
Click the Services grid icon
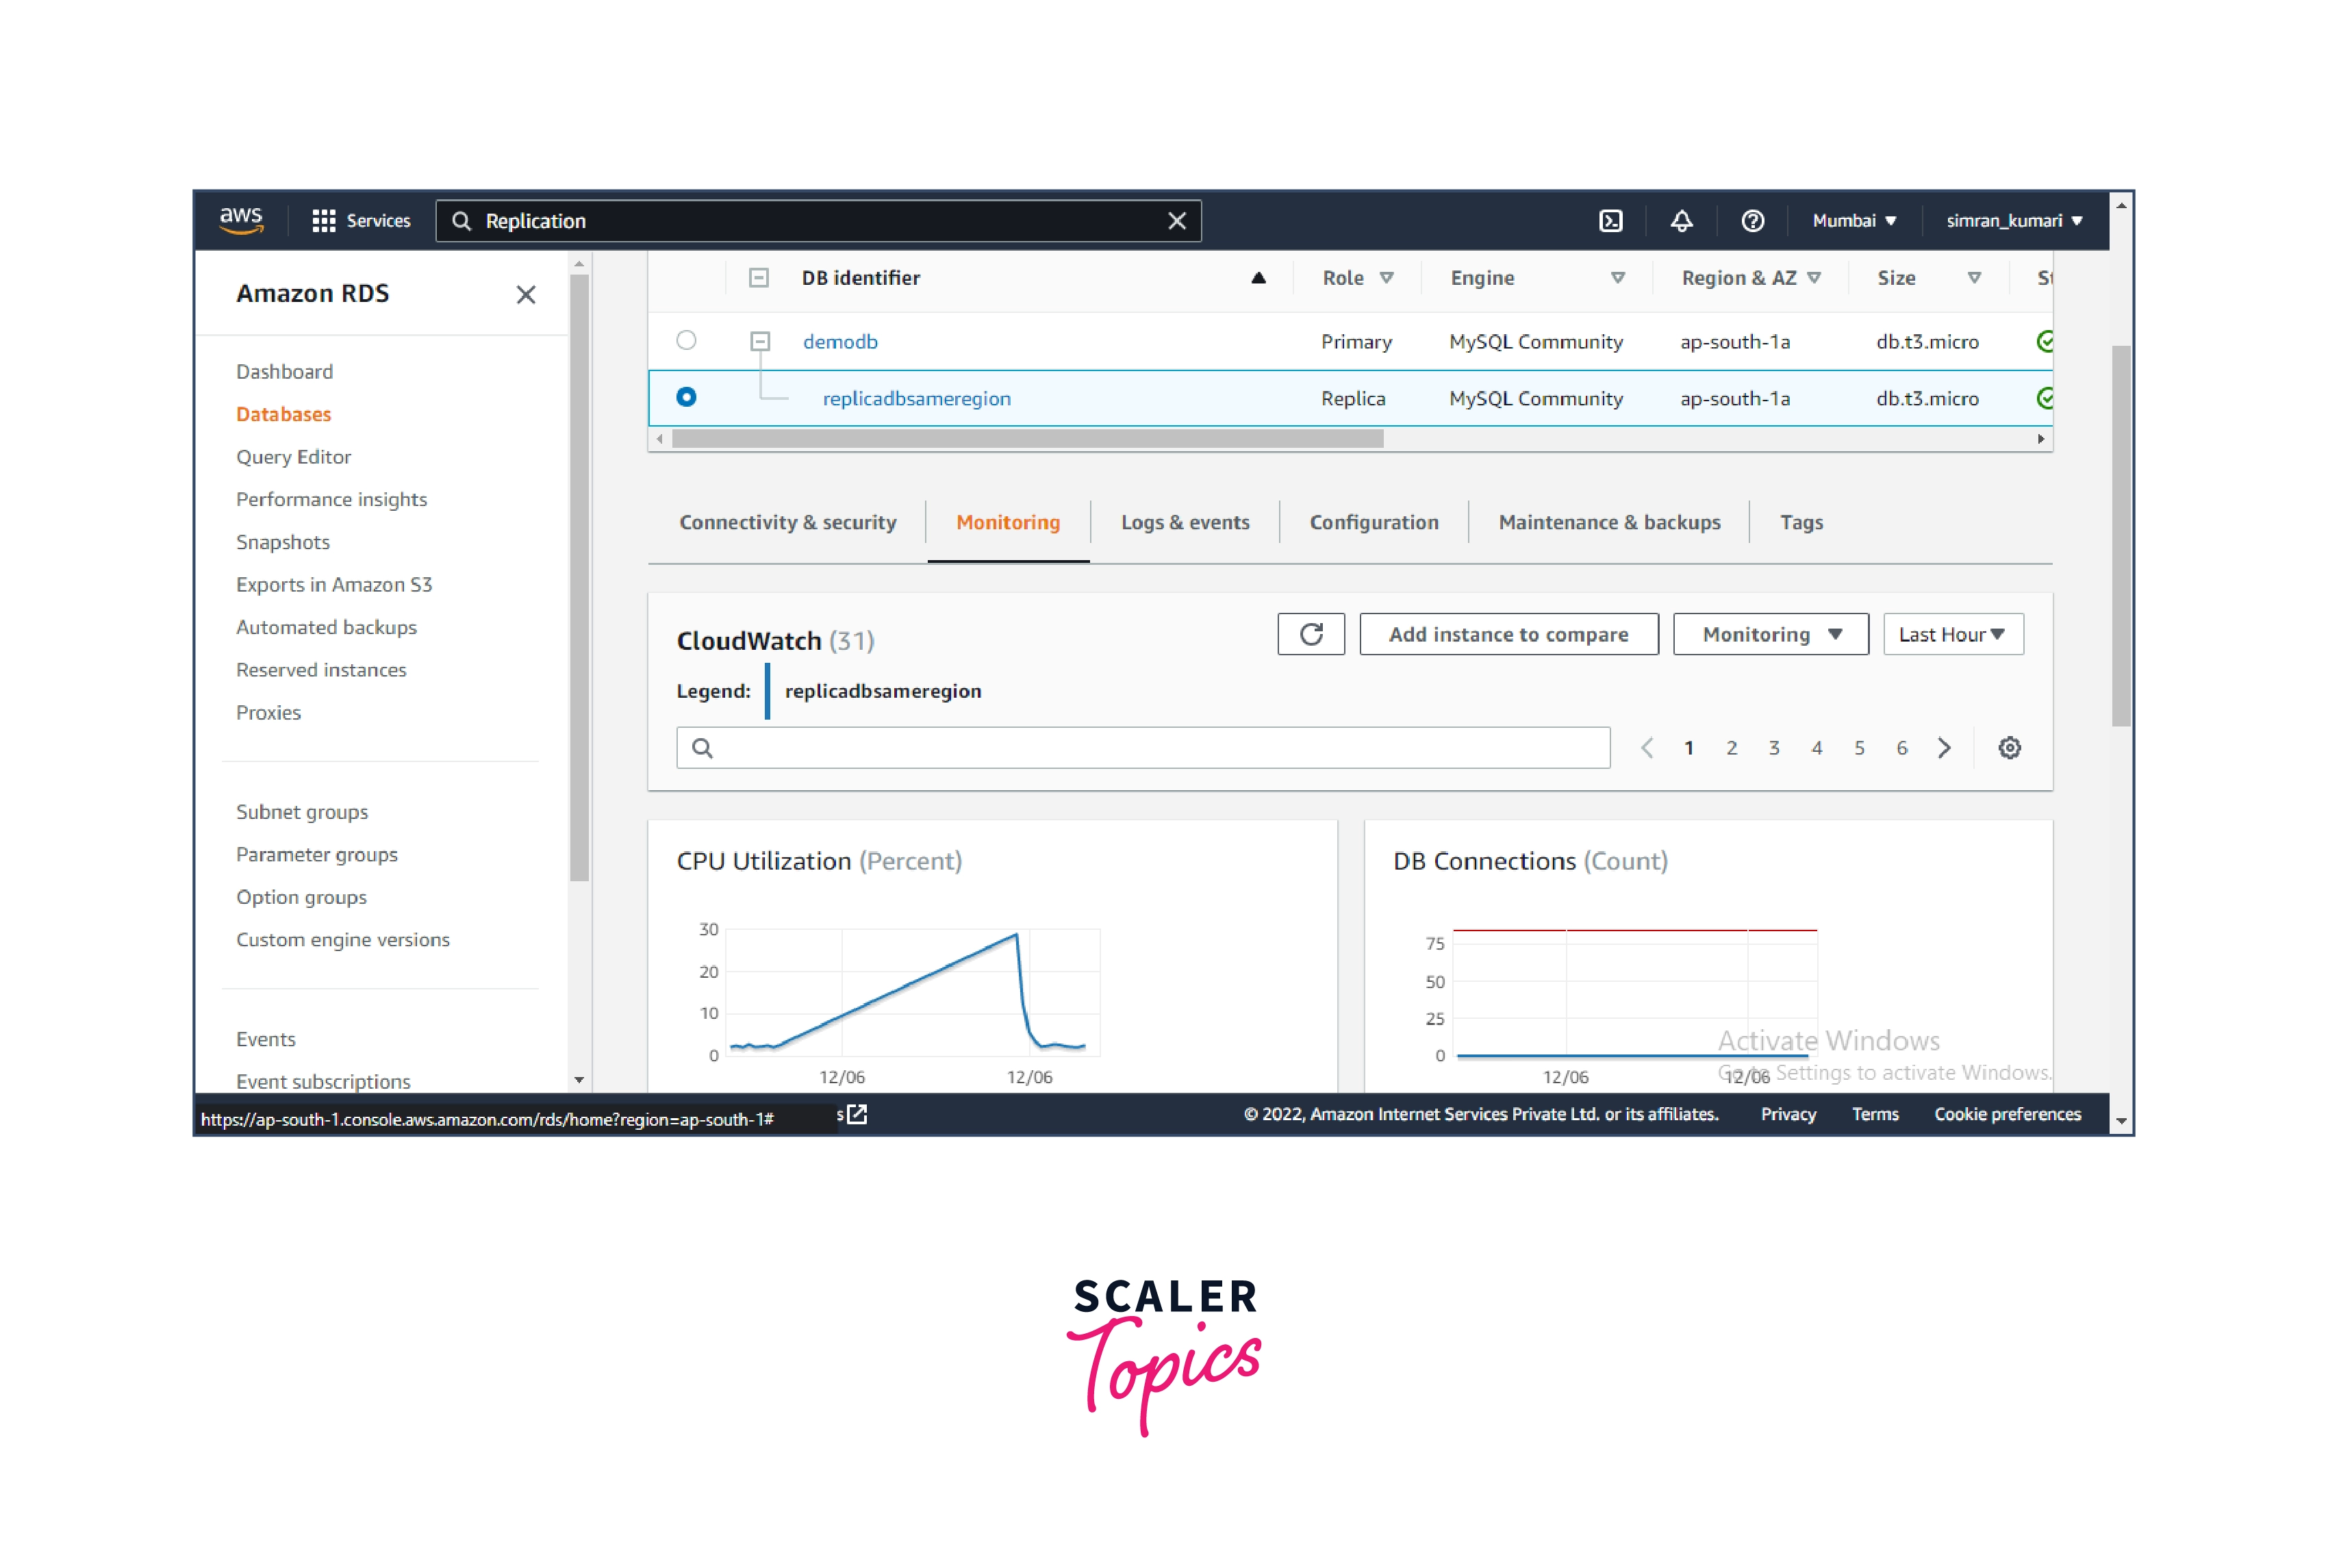coord(323,221)
